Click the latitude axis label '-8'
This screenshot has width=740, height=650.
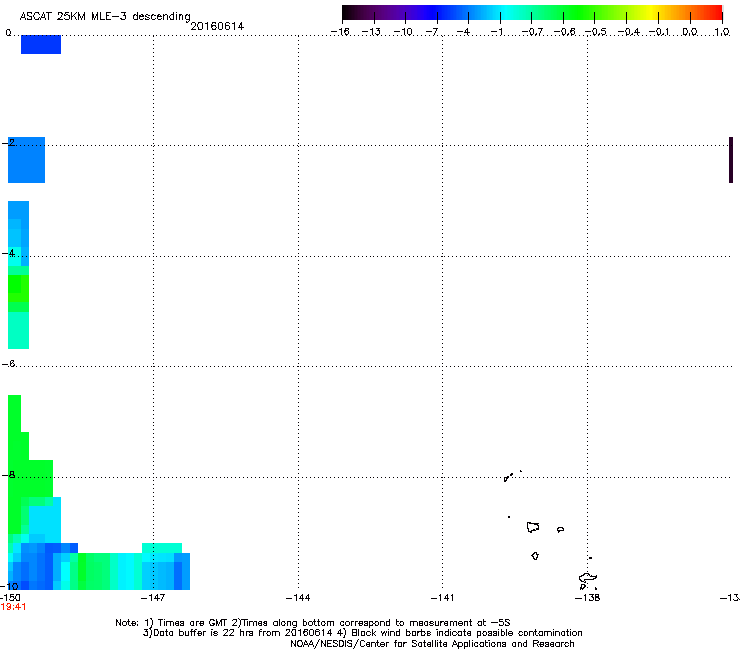click(x=8, y=474)
